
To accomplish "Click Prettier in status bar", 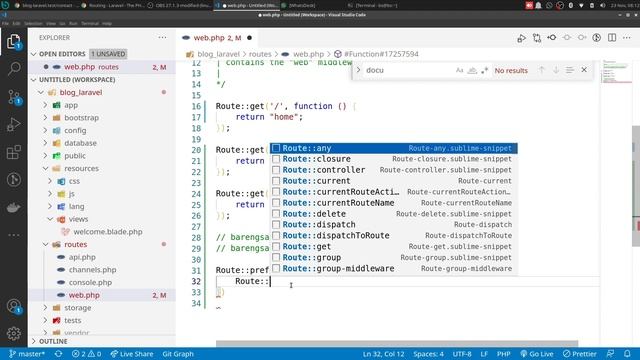I will pos(580,354).
